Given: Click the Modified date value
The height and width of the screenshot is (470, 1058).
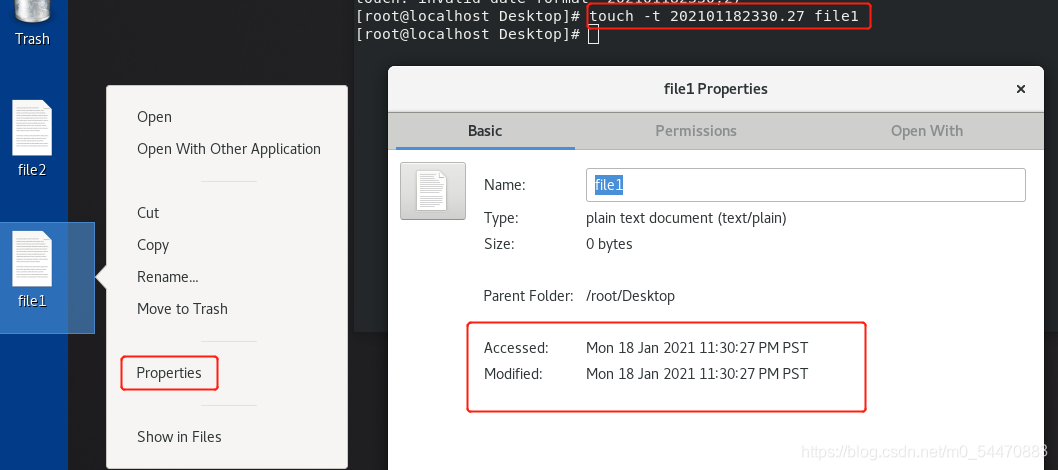Looking at the screenshot, I should [697, 374].
